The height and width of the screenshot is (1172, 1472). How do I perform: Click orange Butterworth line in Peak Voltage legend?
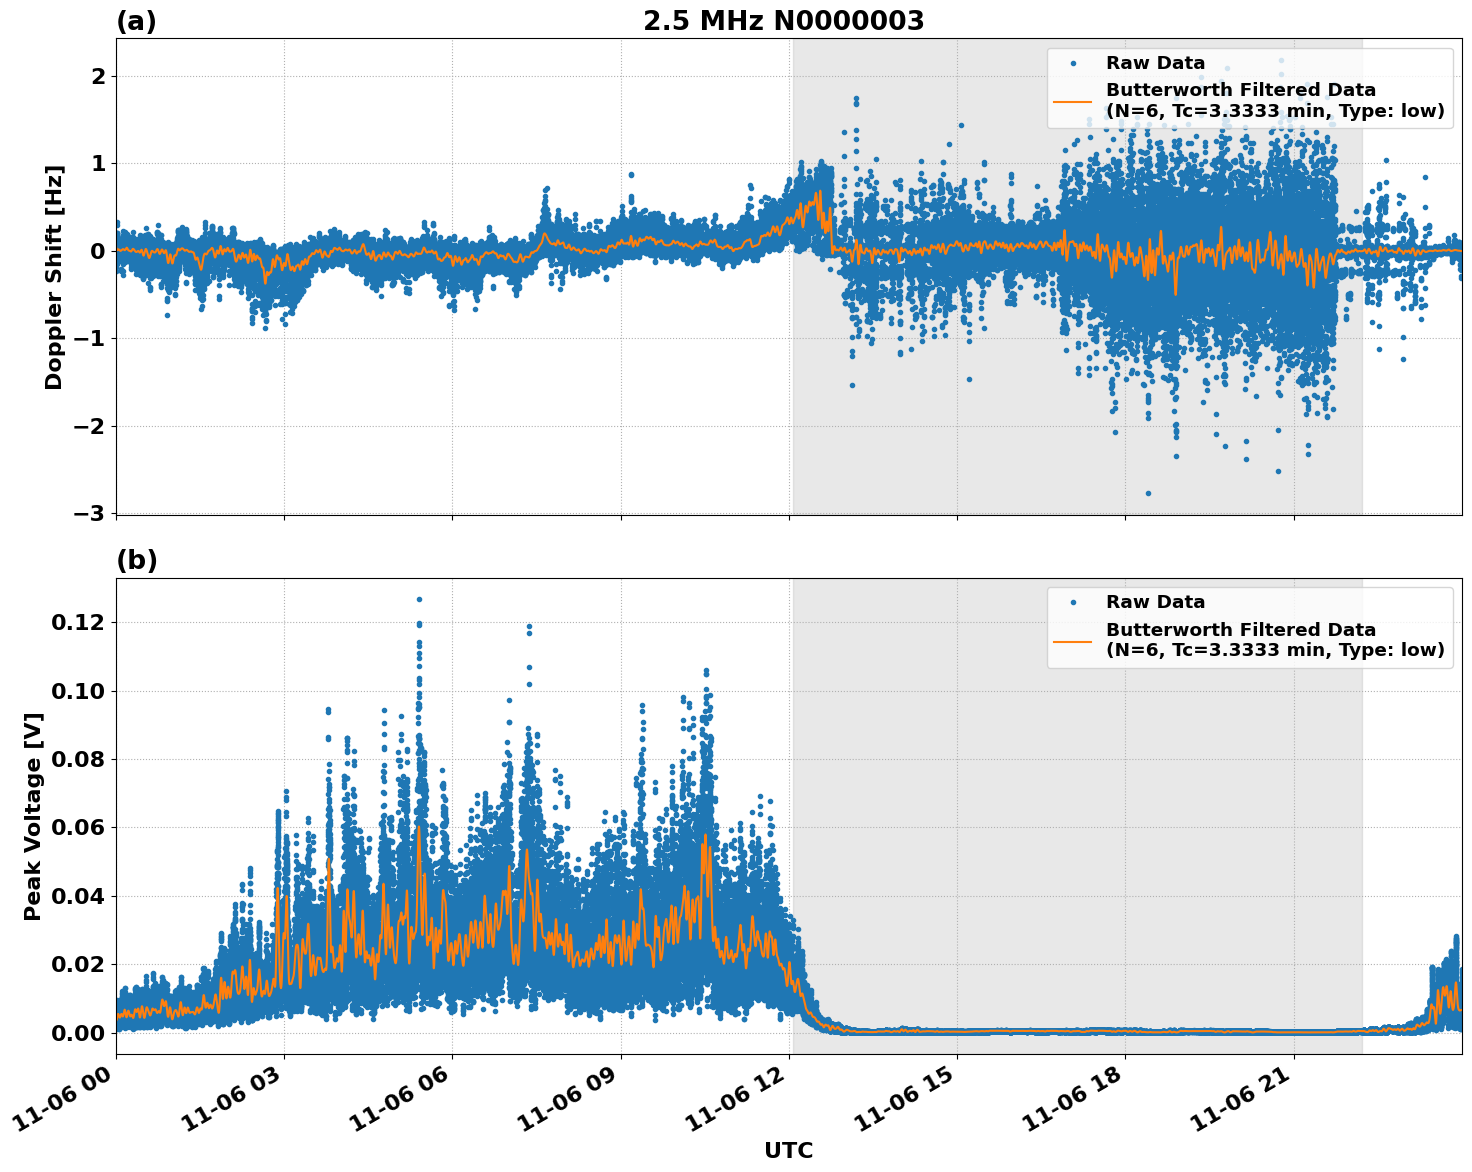[x=1073, y=639]
